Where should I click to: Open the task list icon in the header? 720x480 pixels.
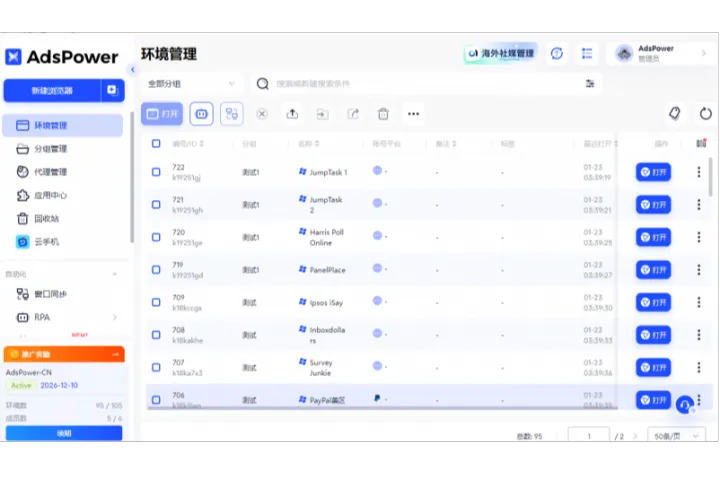(587, 54)
